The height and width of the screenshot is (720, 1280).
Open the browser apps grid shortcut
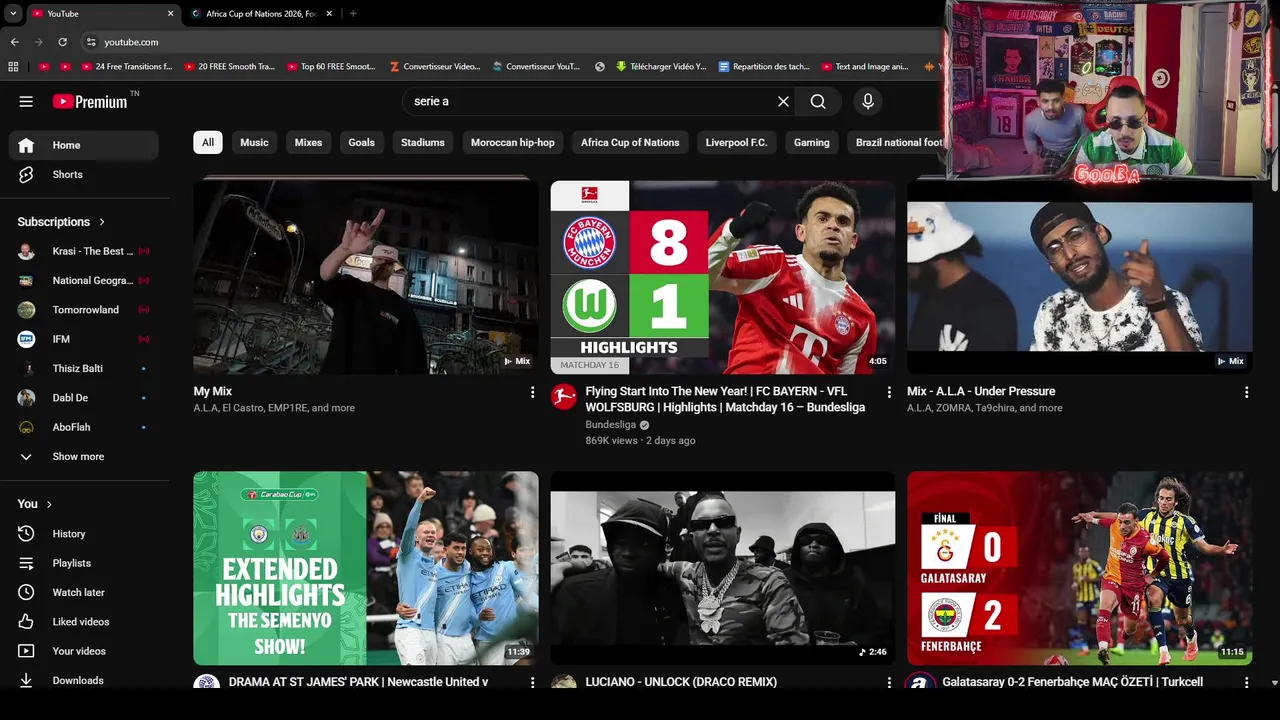pyautogui.click(x=13, y=67)
